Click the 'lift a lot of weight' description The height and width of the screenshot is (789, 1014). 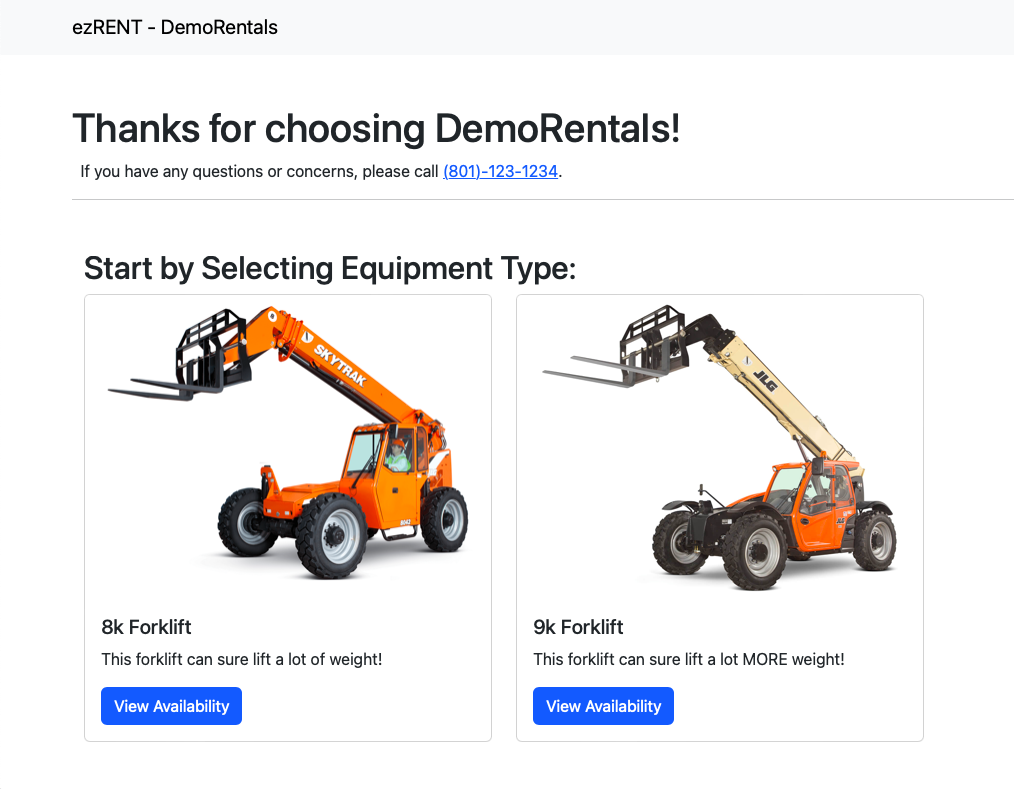[242, 659]
